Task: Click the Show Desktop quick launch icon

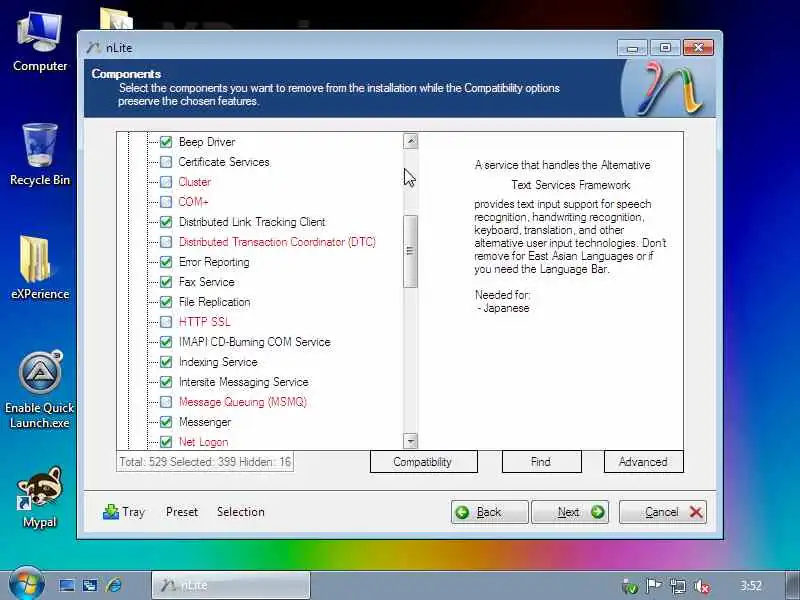Action: 67,585
